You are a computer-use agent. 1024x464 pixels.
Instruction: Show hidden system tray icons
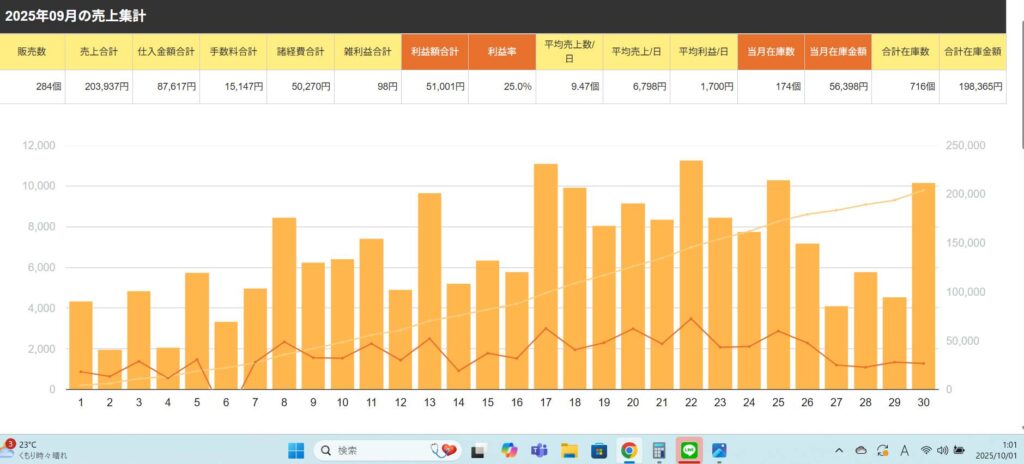tap(838, 451)
